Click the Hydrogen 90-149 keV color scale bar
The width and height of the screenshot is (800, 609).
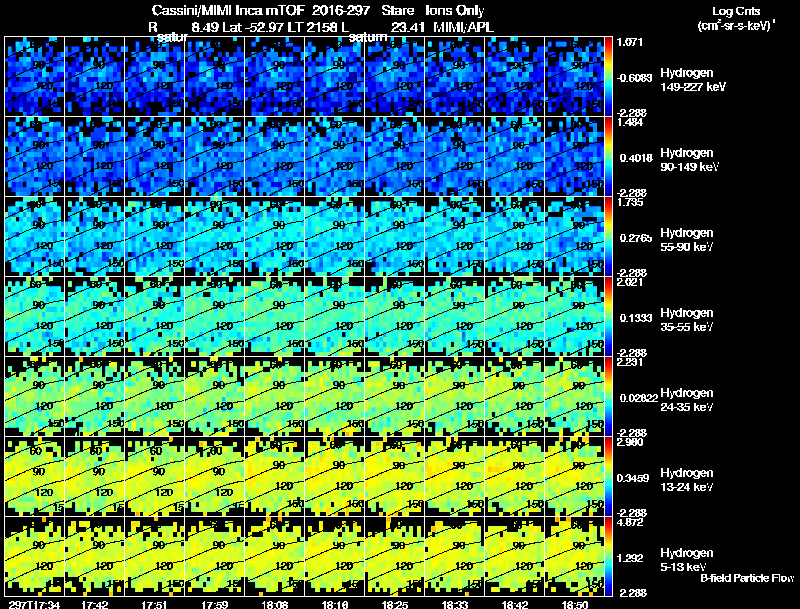point(608,156)
